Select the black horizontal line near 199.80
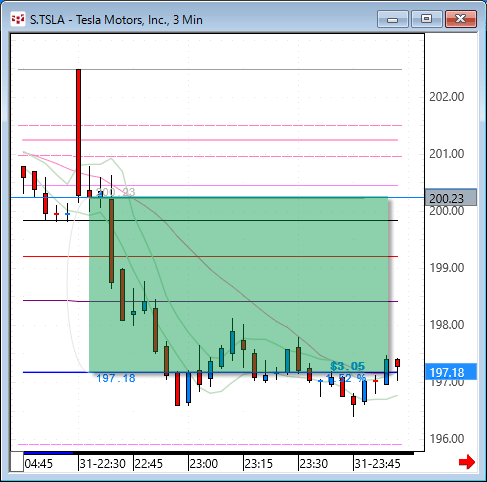This screenshot has height=482, width=487. pyautogui.click(x=210, y=221)
